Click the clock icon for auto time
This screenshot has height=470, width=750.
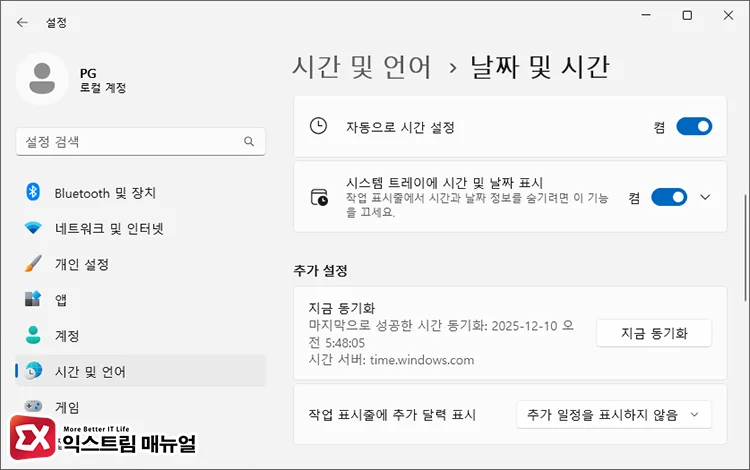click(x=318, y=127)
